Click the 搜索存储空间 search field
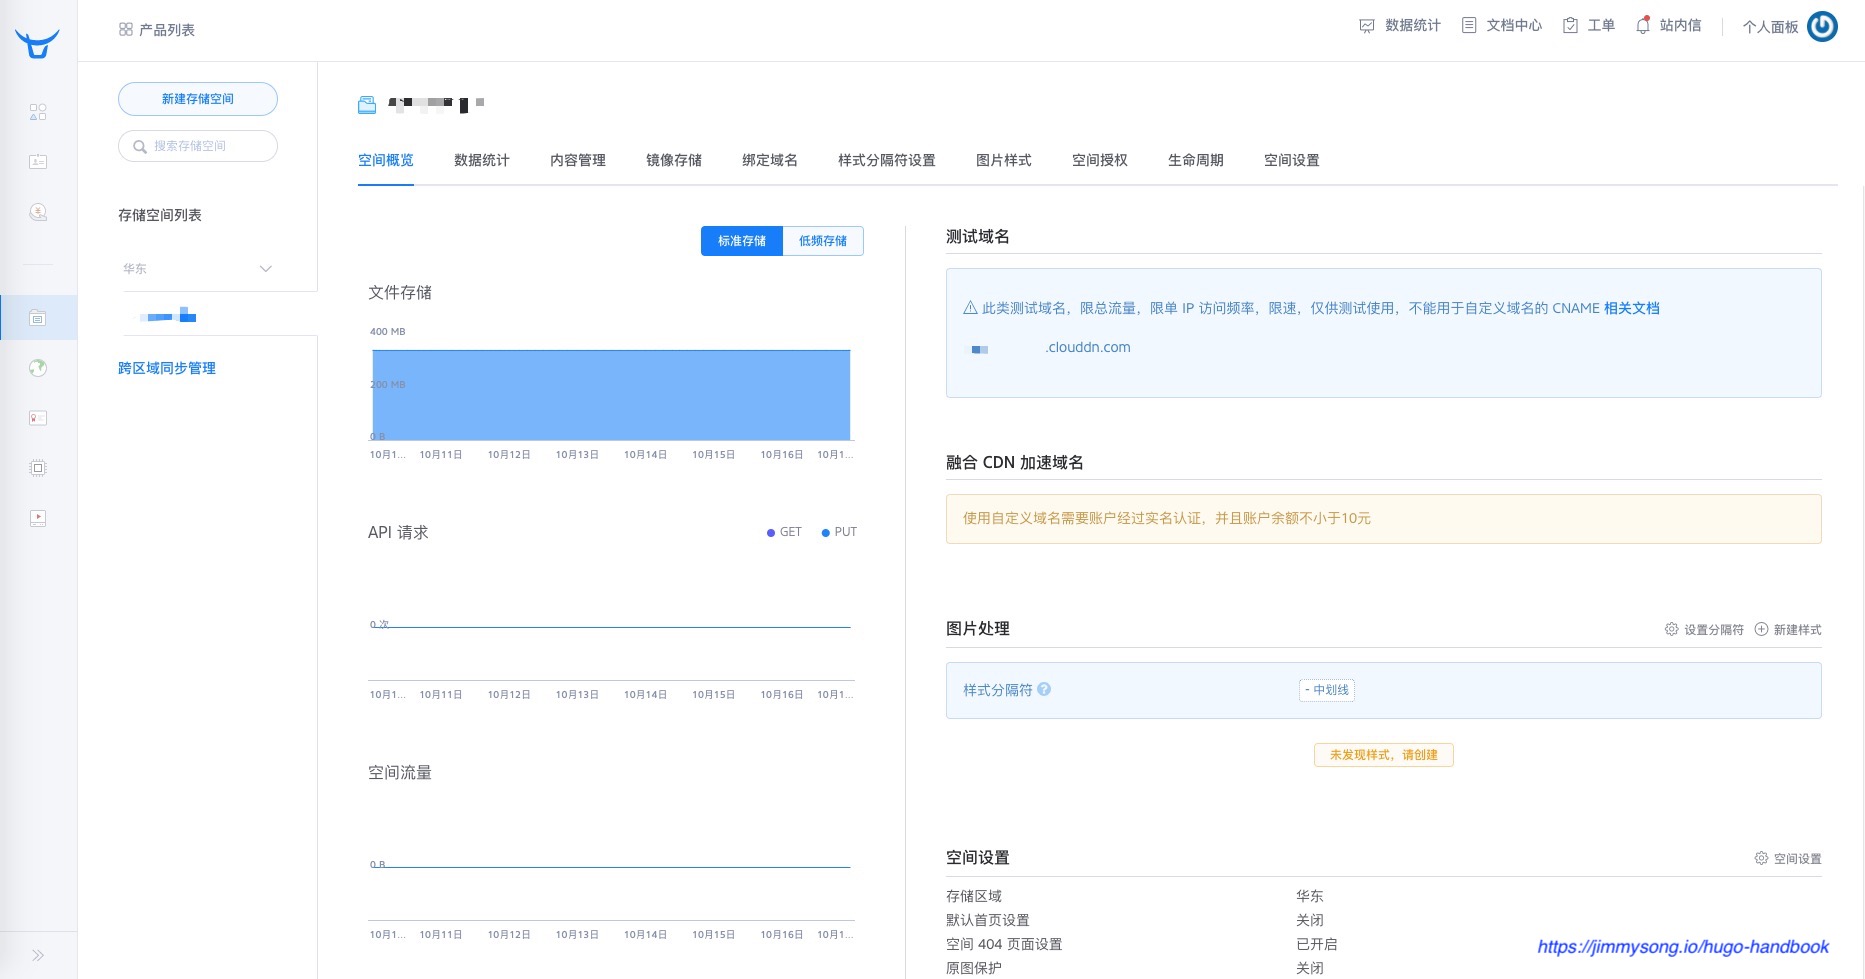The image size is (1865, 979). tap(197, 146)
